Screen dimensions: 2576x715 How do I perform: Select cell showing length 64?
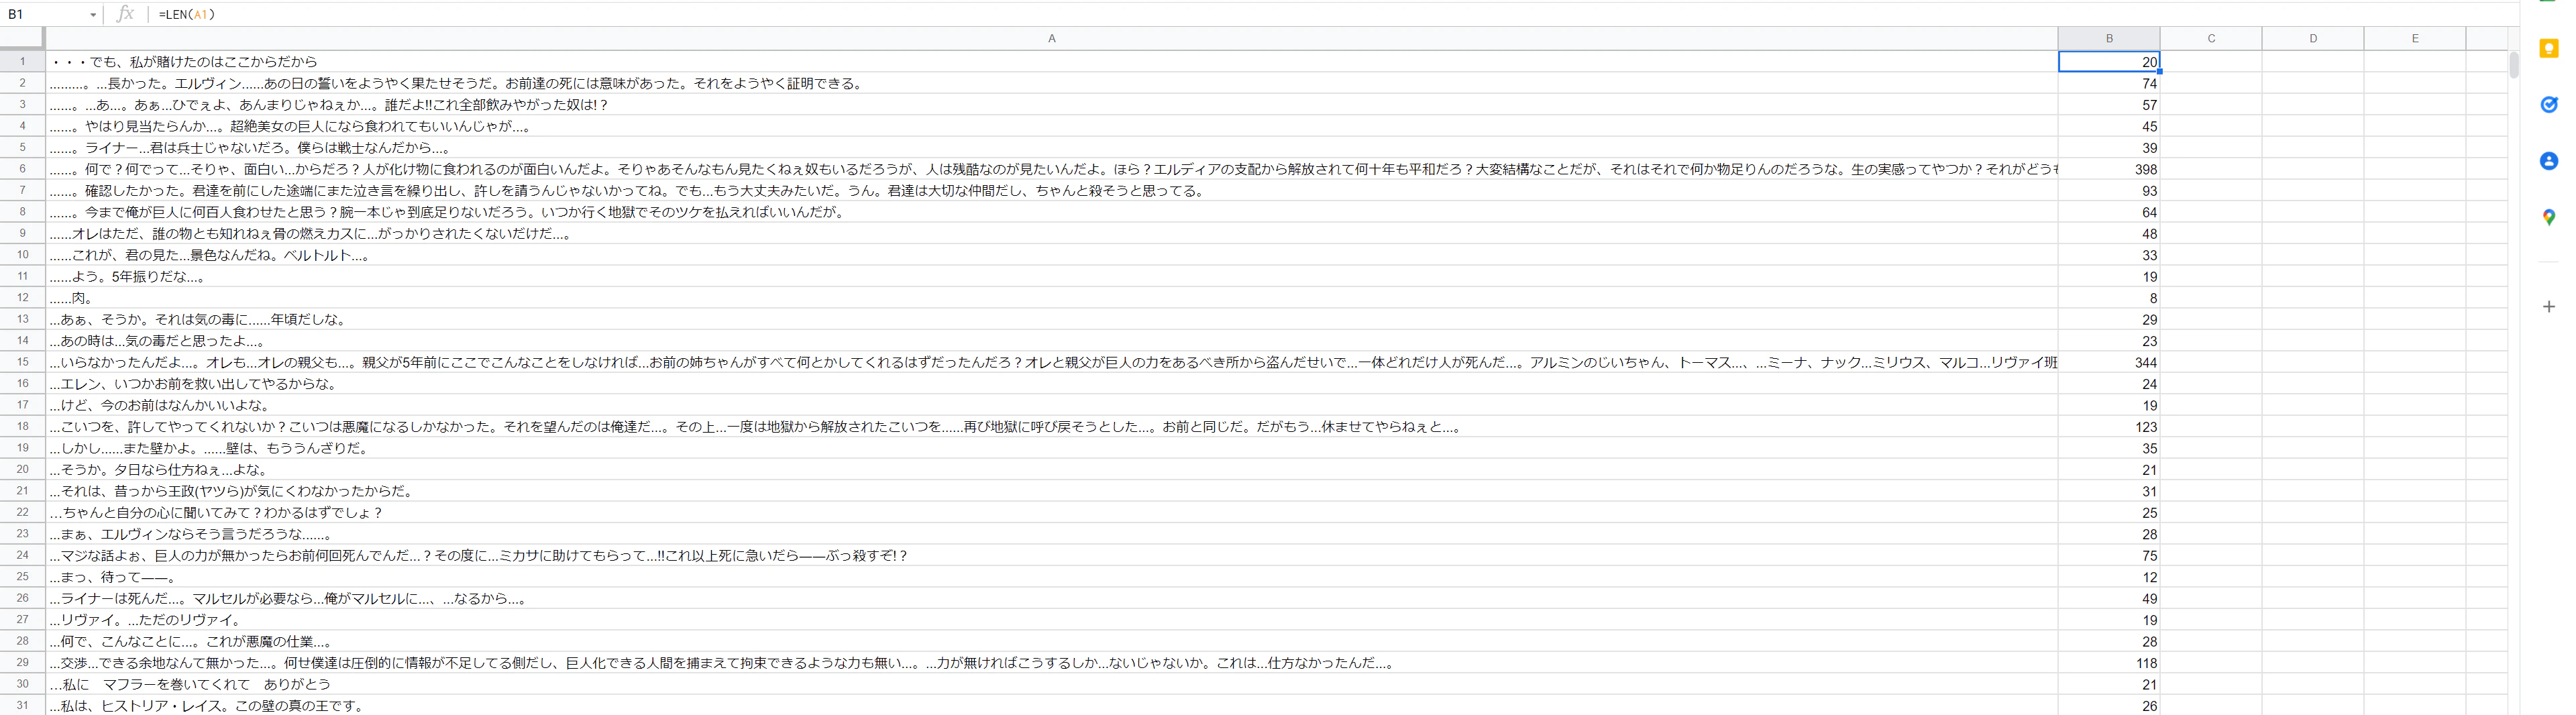point(2109,212)
